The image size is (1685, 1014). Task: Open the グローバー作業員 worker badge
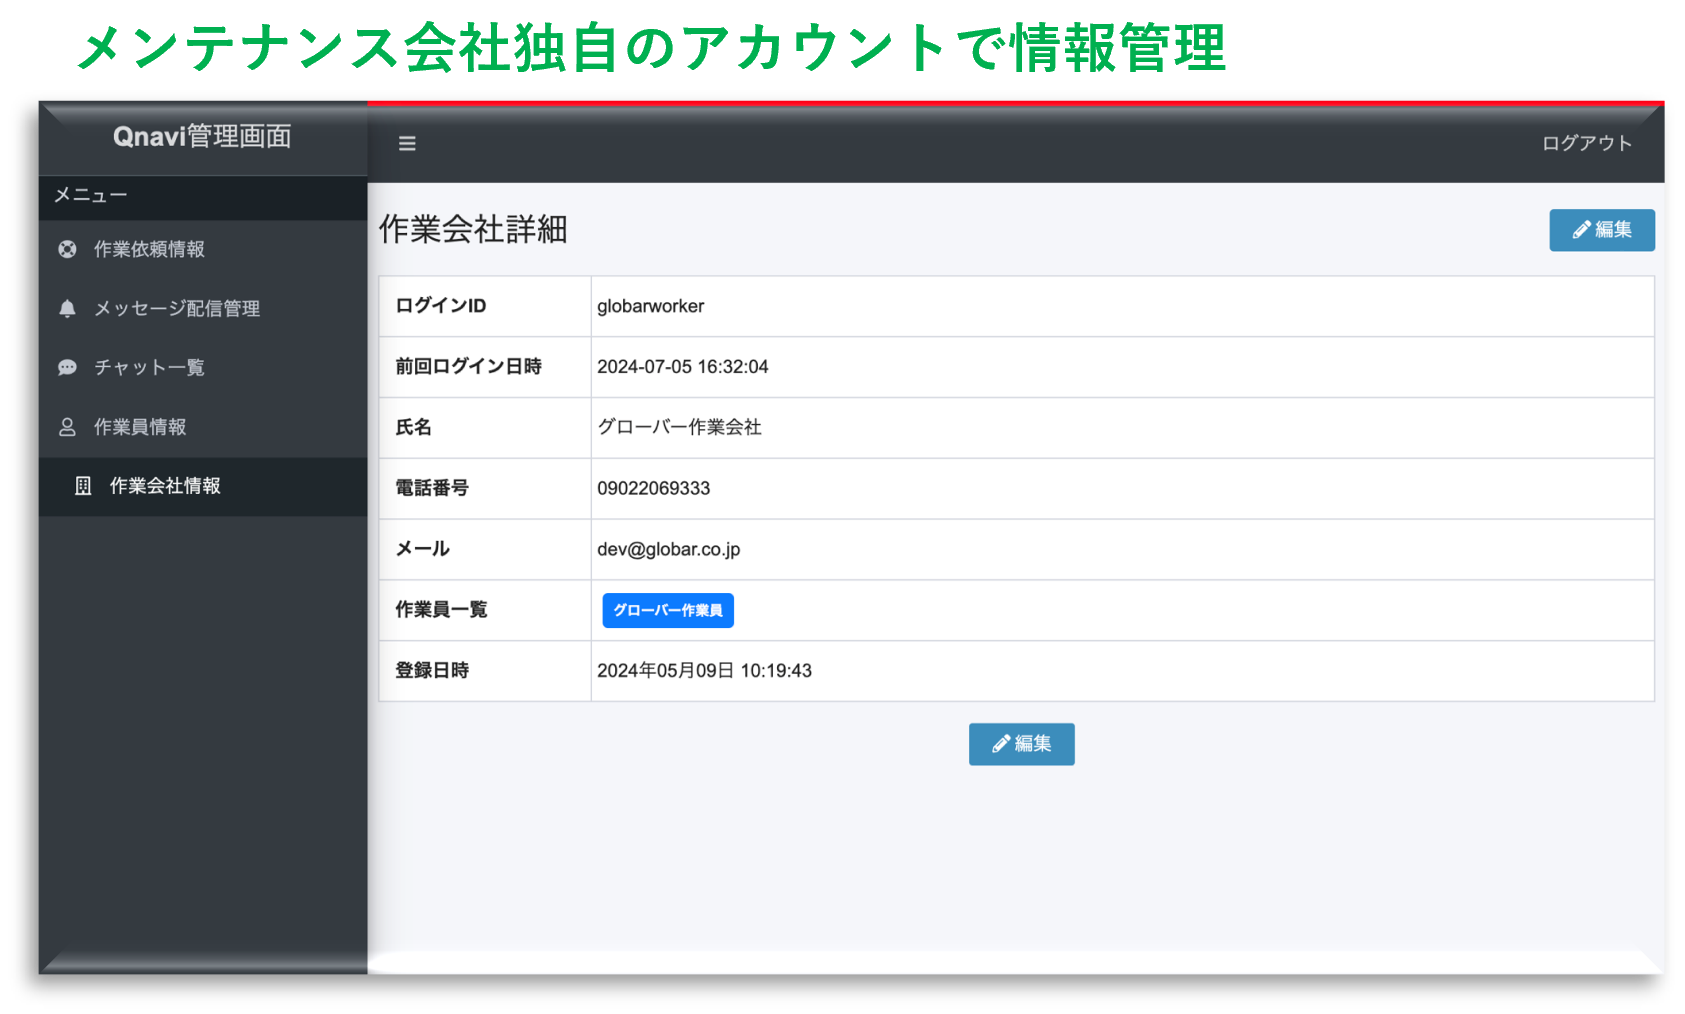(x=668, y=610)
